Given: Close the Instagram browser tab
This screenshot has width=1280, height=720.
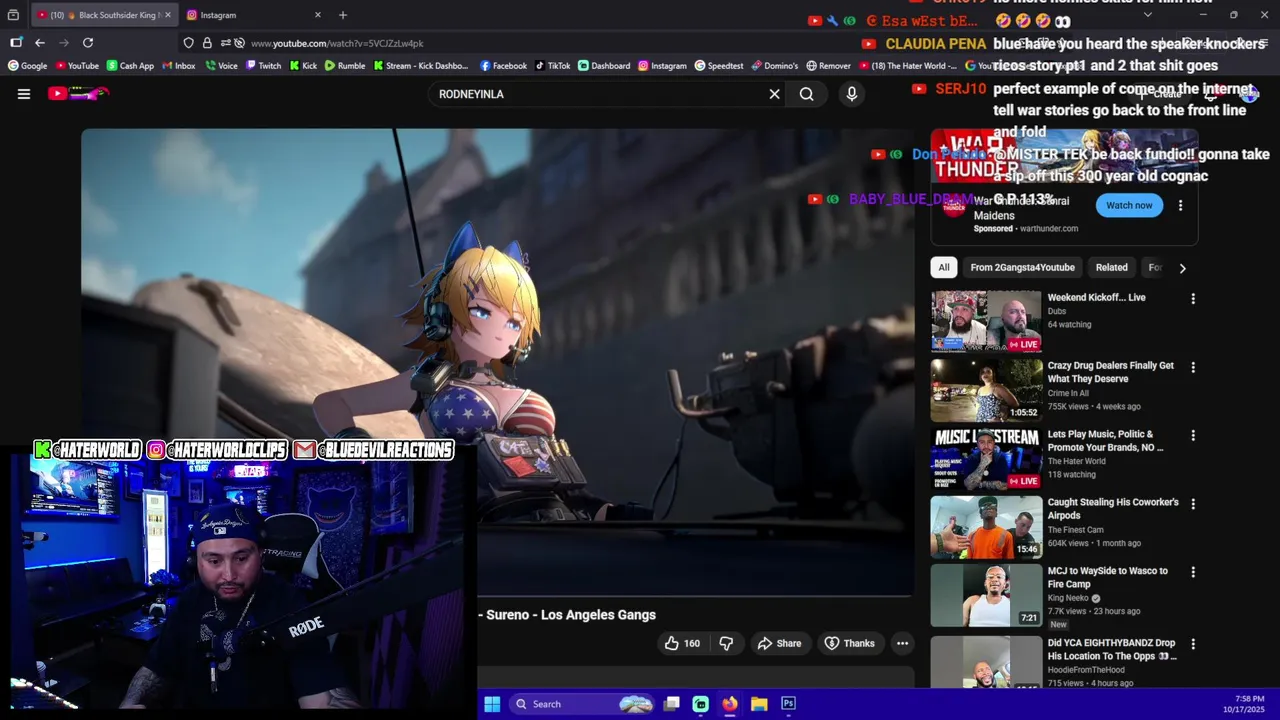Looking at the screenshot, I should (x=318, y=15).
